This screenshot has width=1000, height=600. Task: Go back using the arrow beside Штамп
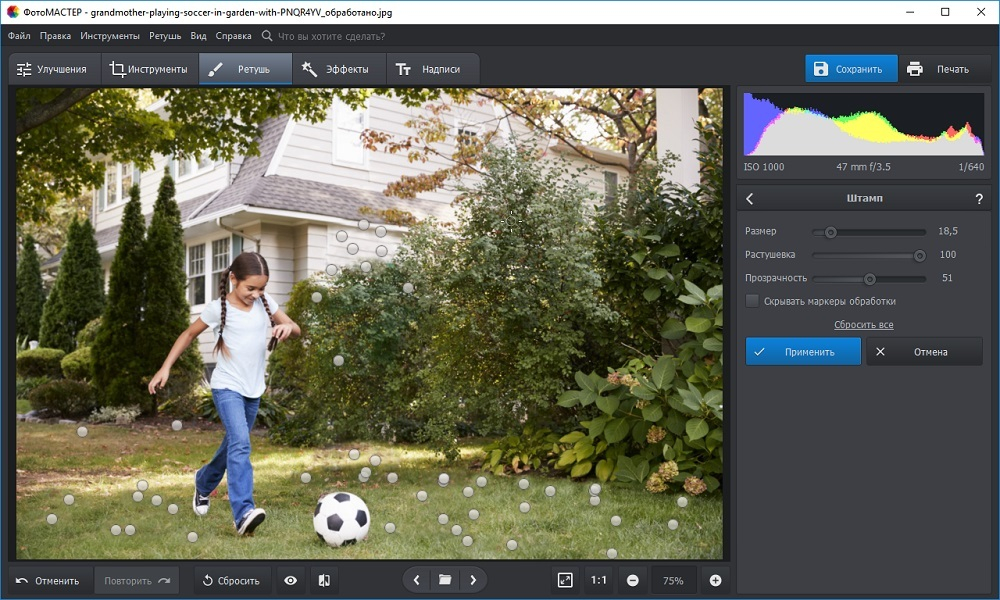750,198
